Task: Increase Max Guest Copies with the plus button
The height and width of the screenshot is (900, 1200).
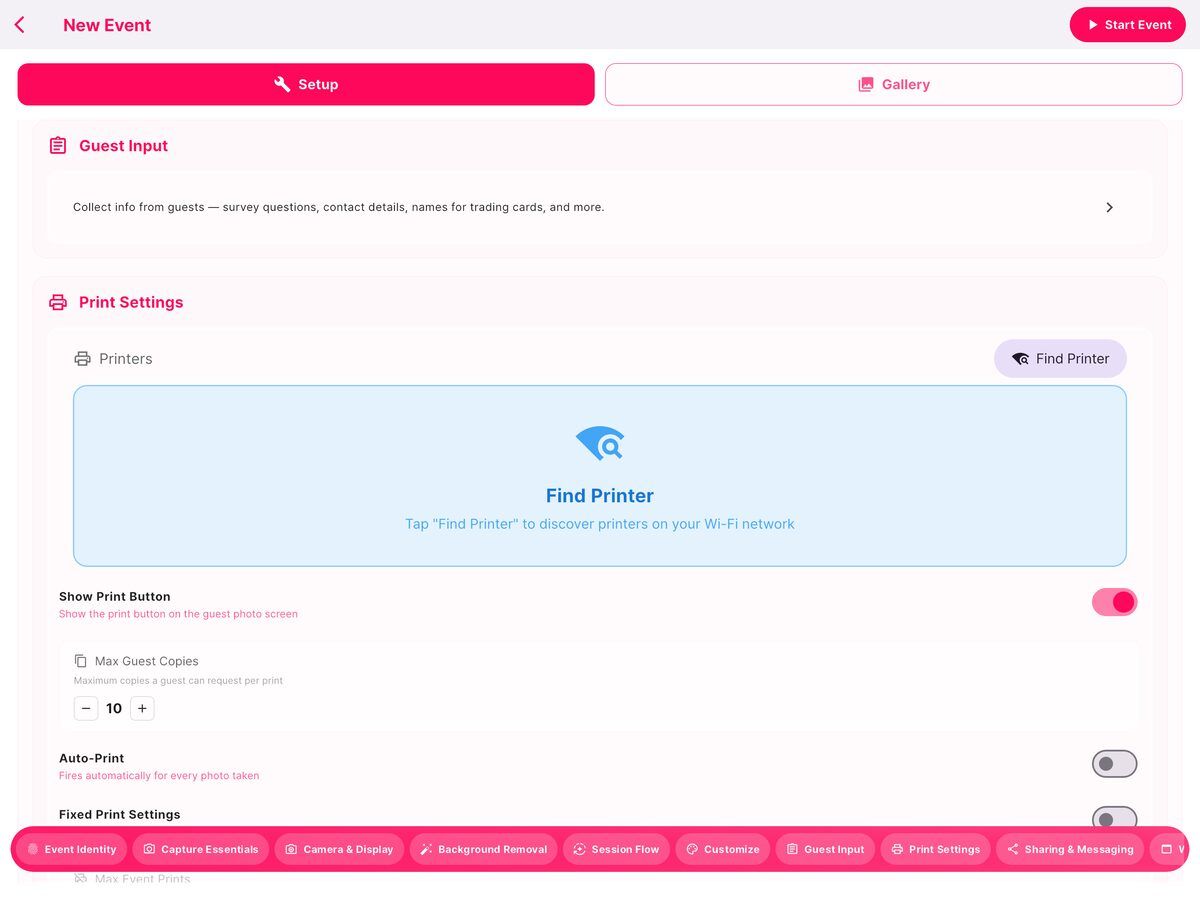Action: tap(142, 709)
